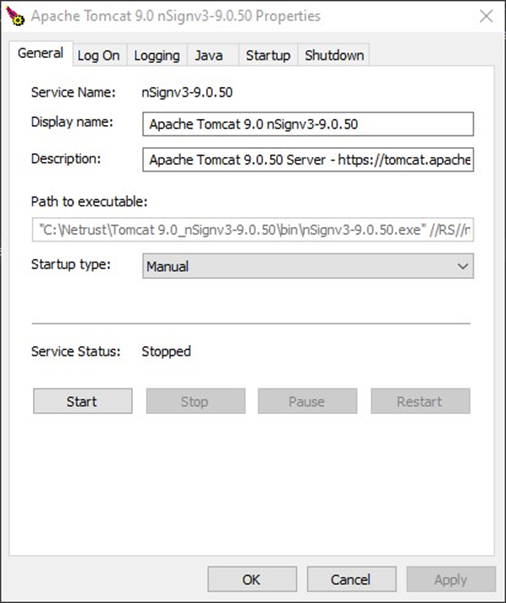
Task: Click inside the Display name field
Action: (308, 124)
